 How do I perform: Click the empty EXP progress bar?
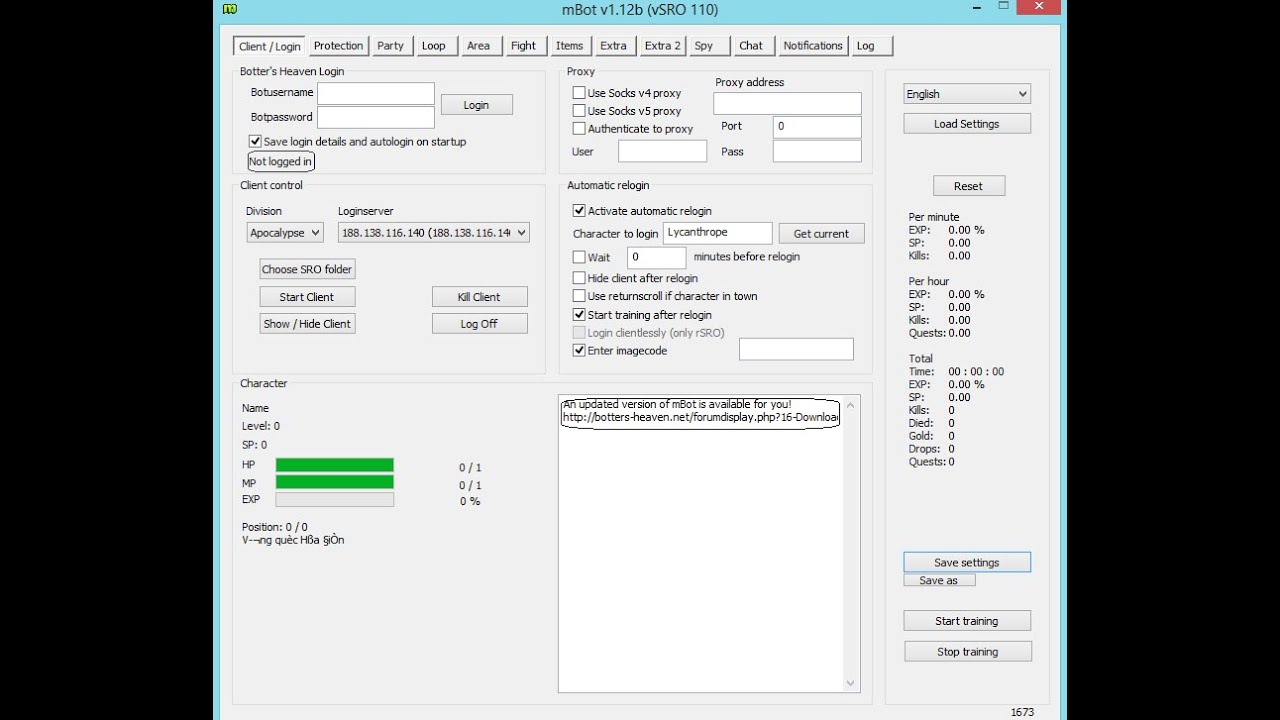point(335,500)
